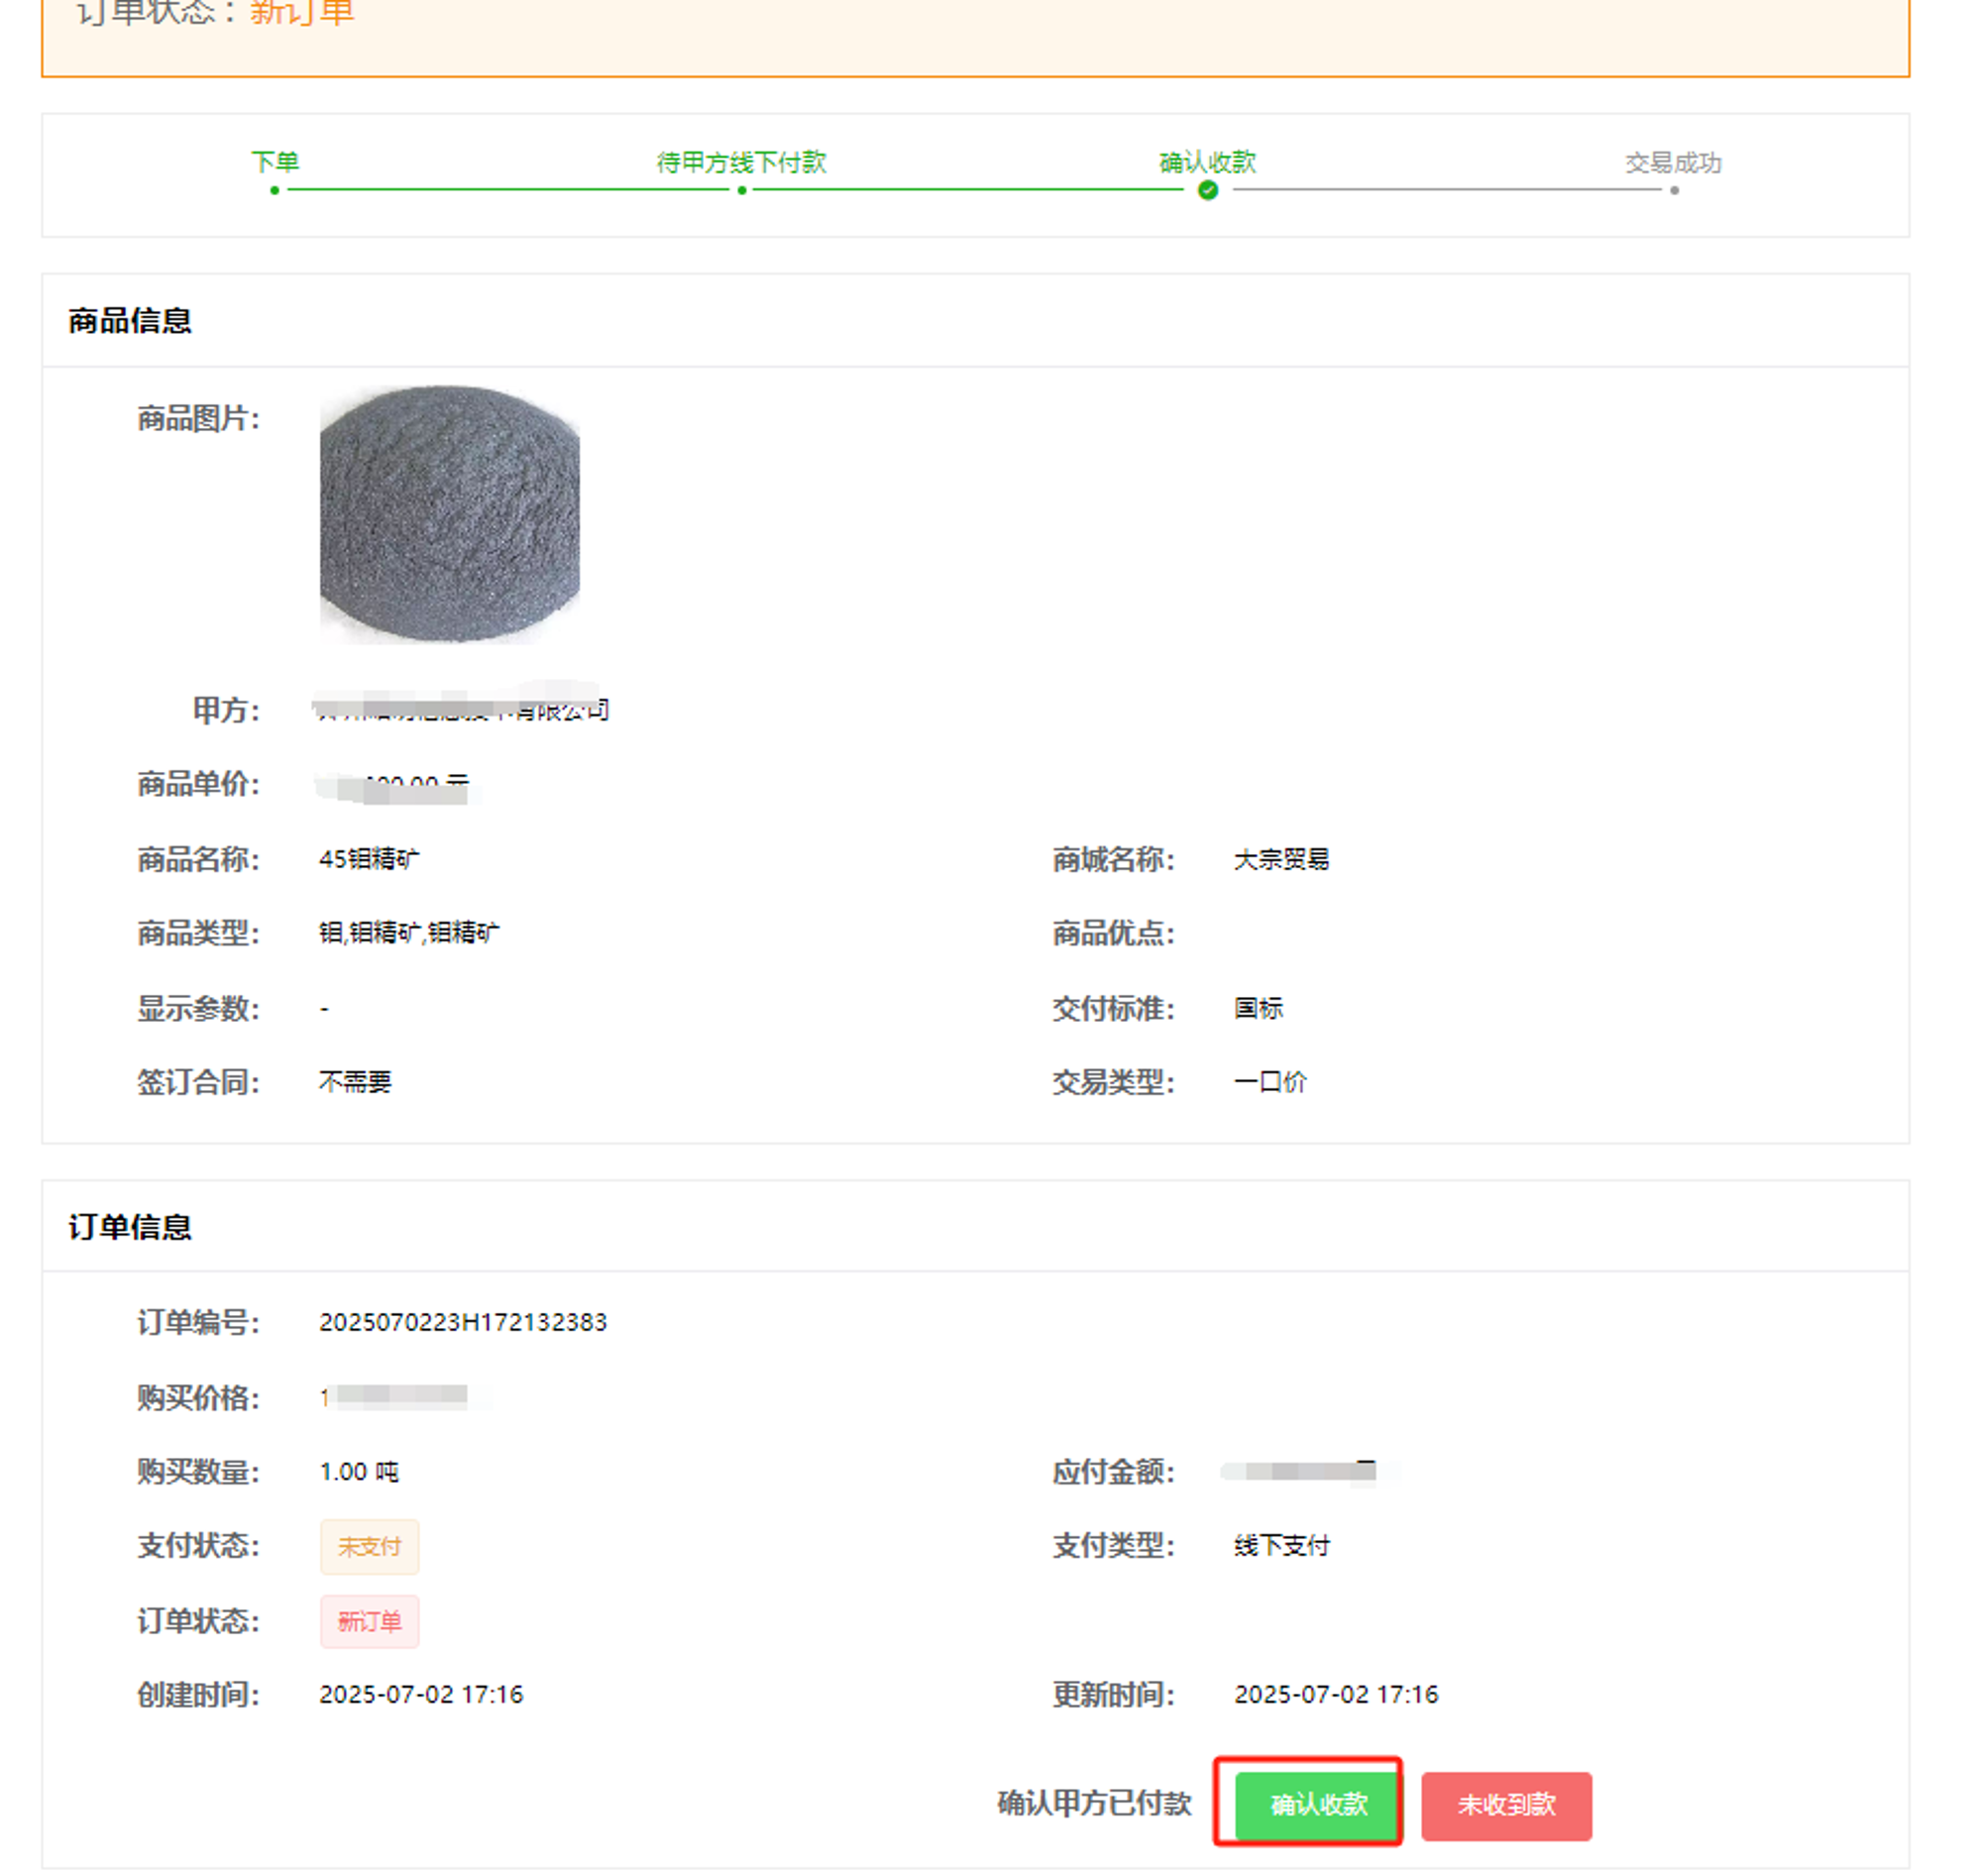Click the 未支付 payment status tag

click(369, 1546)
